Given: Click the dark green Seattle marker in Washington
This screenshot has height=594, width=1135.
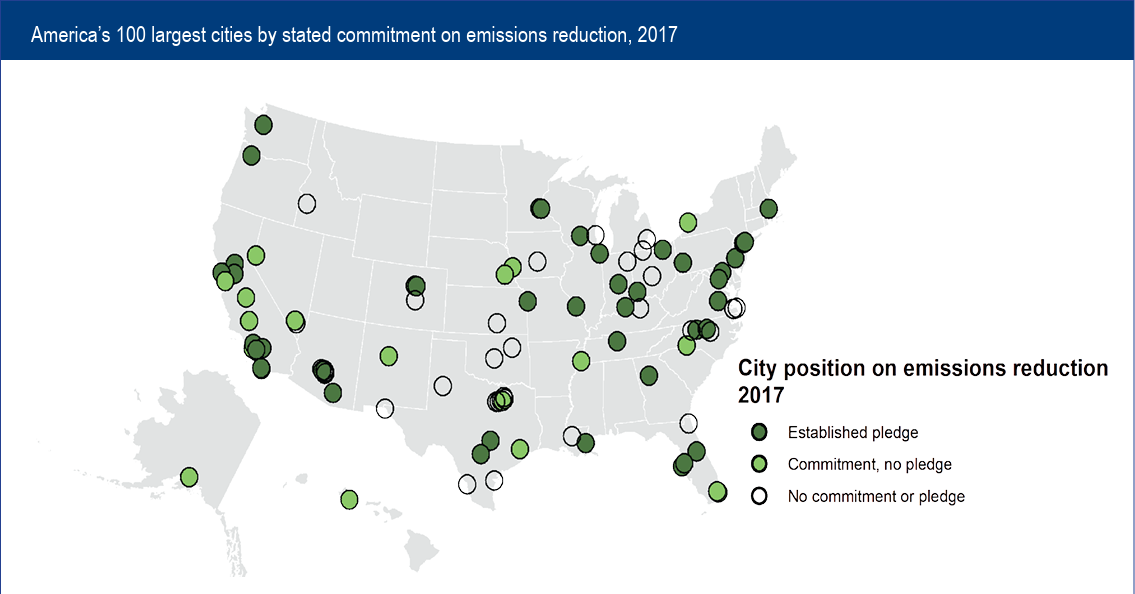Looking at the screenshot, I should [x=263, y=125].
